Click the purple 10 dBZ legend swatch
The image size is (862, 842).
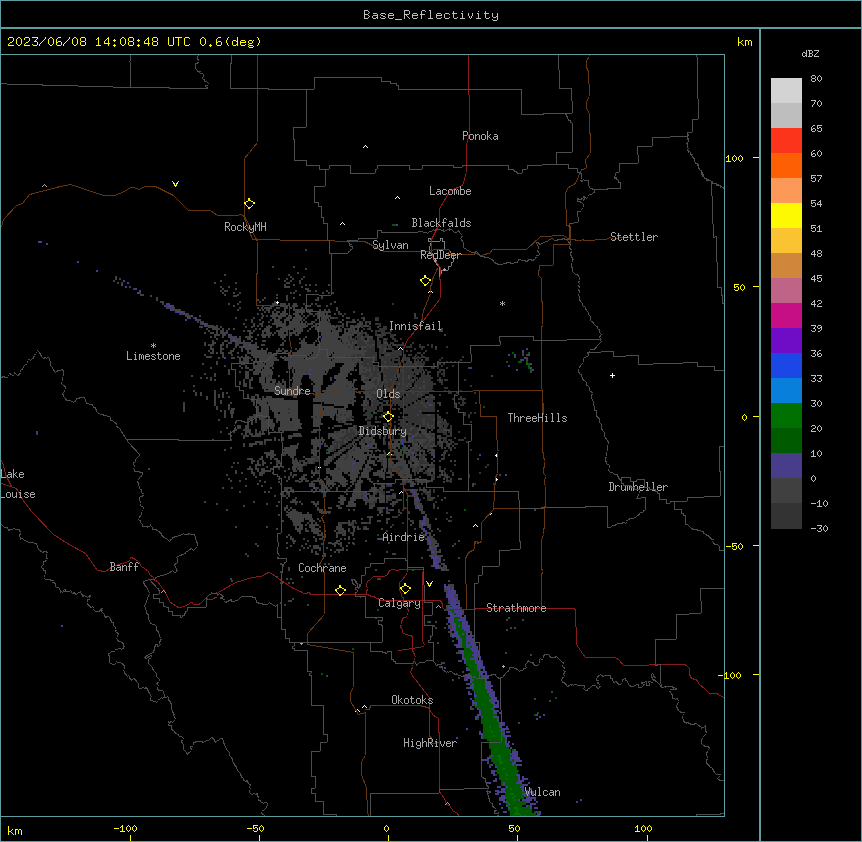786,466
